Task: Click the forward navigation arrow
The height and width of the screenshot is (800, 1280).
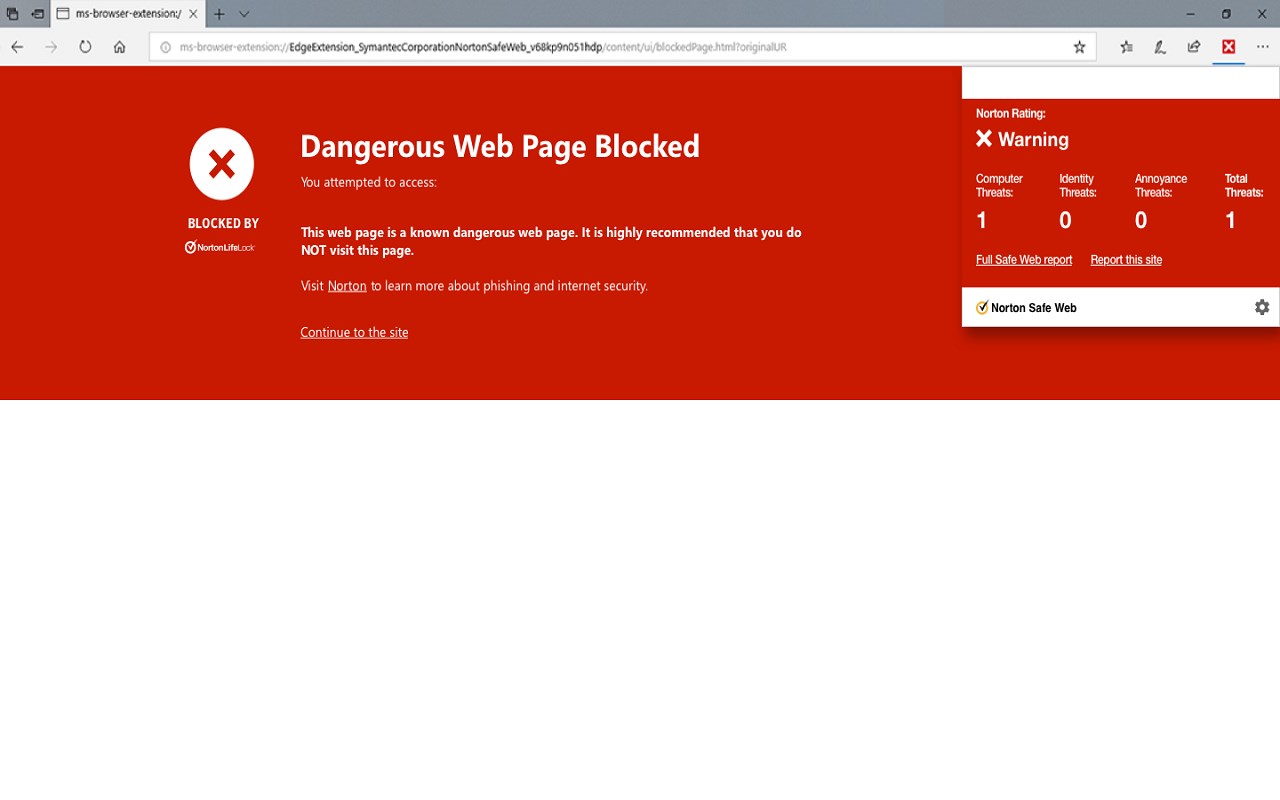Action: coord(51,47)
